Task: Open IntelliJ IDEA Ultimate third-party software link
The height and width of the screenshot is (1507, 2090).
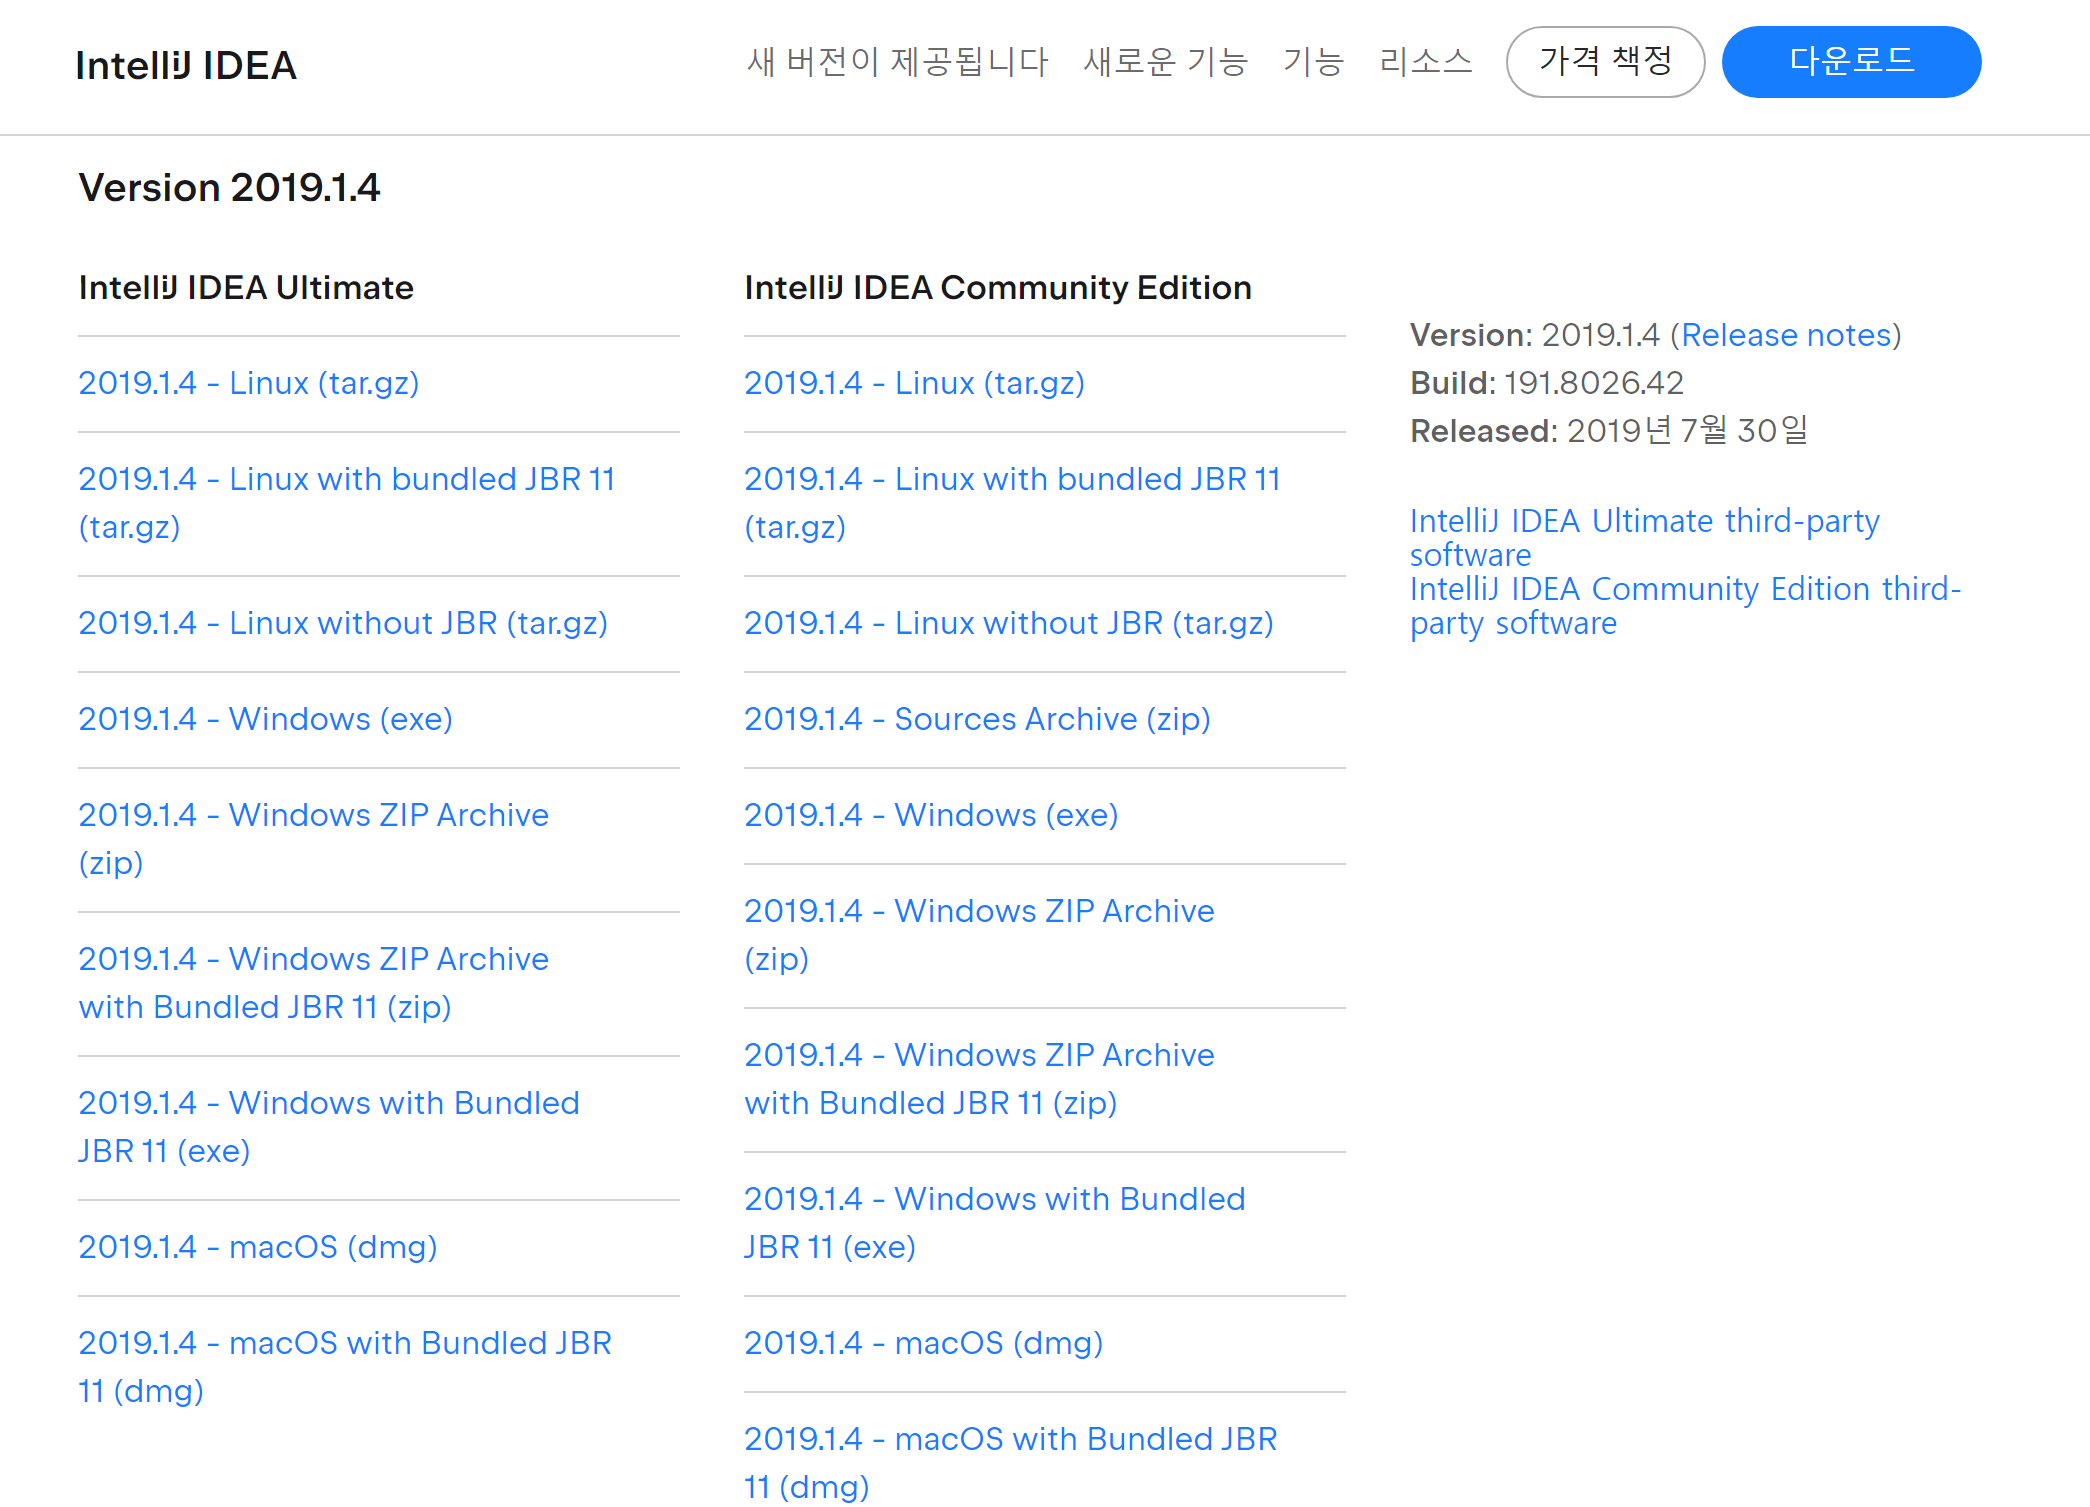Action: coord(1644,522)
